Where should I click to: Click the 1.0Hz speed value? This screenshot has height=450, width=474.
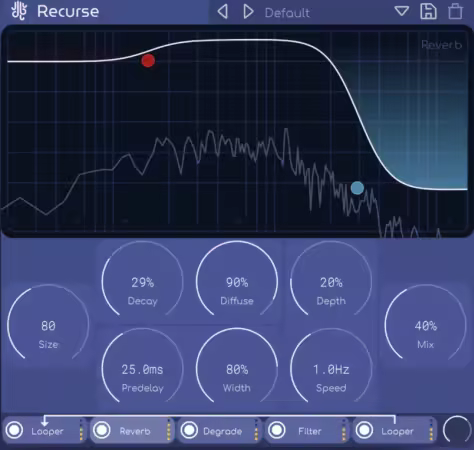pyautogui.click(x=331, y=370)
